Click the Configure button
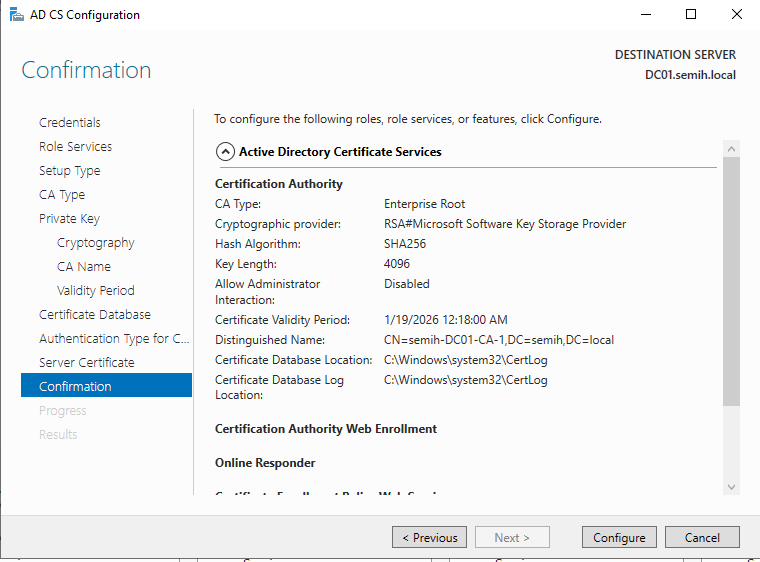The image size is (760, 562). 619,537
